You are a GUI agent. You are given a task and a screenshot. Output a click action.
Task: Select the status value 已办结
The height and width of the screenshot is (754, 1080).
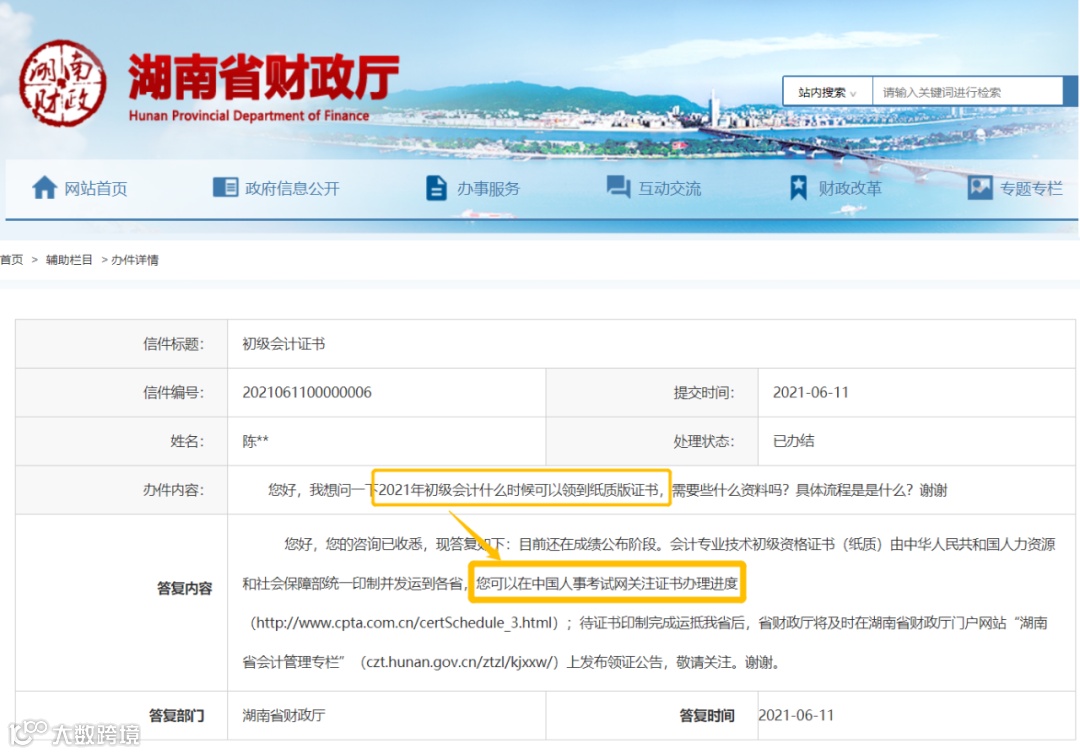[x=793, y=441]
